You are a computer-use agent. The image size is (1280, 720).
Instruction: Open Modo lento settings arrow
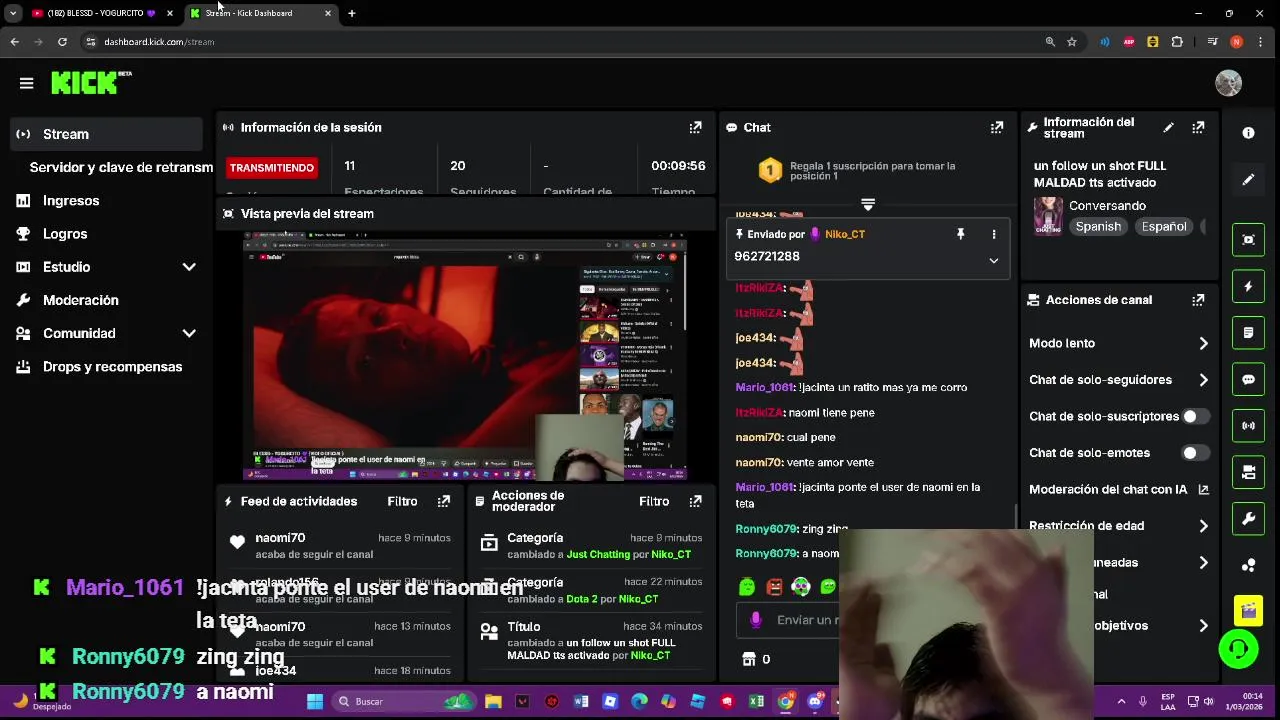click(x=1203, y=343)
